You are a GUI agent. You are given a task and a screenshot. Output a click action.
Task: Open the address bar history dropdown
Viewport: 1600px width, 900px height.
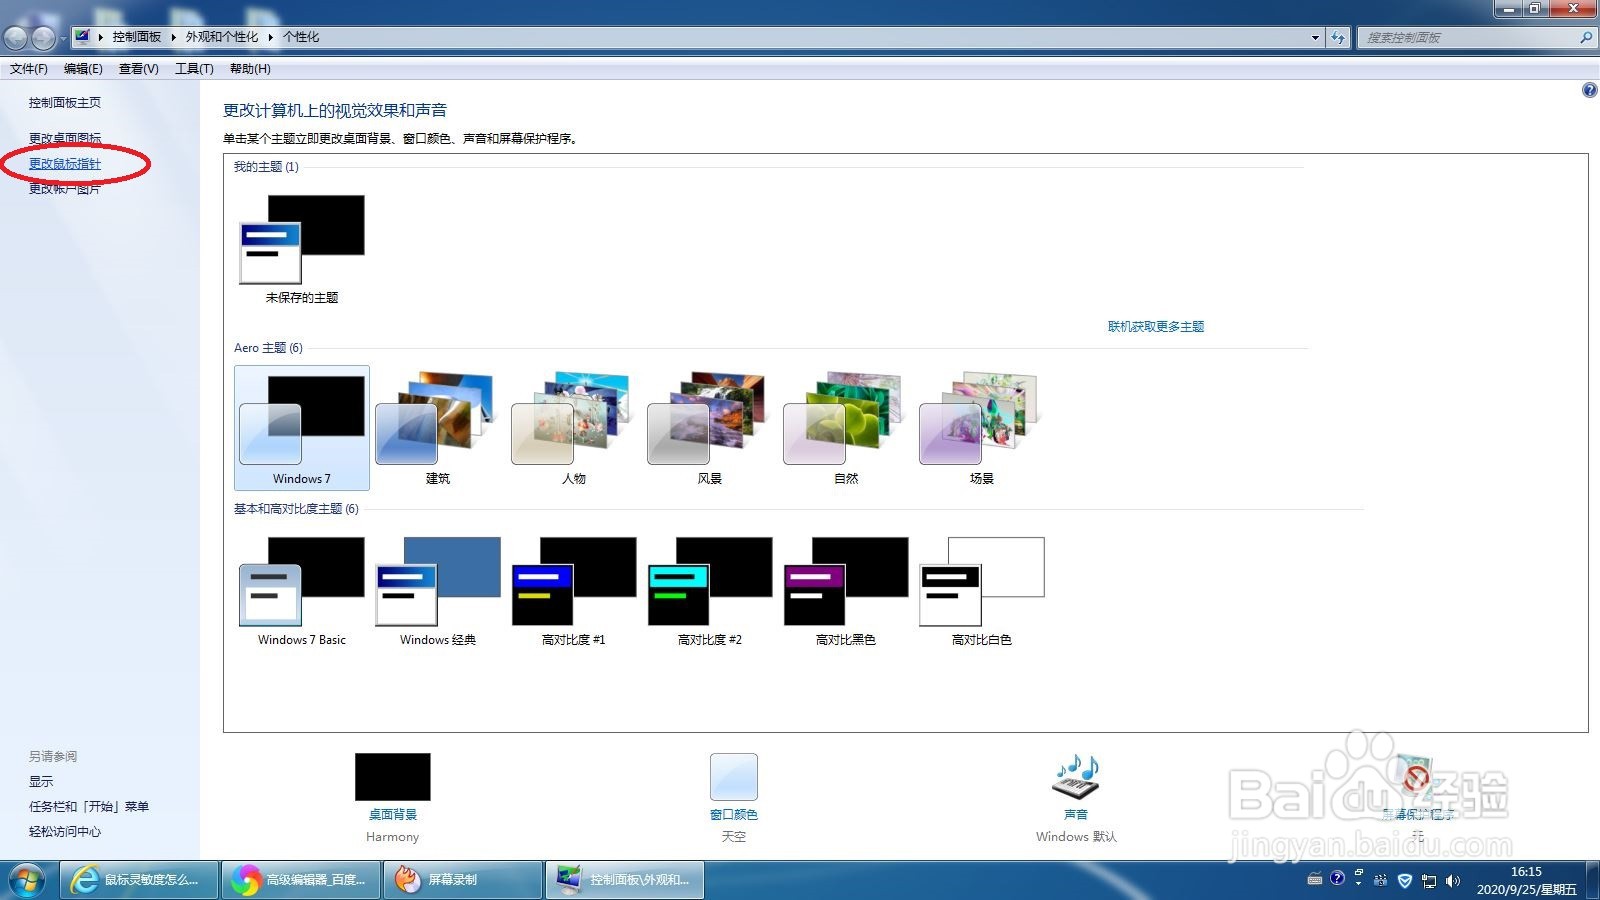1315,37
